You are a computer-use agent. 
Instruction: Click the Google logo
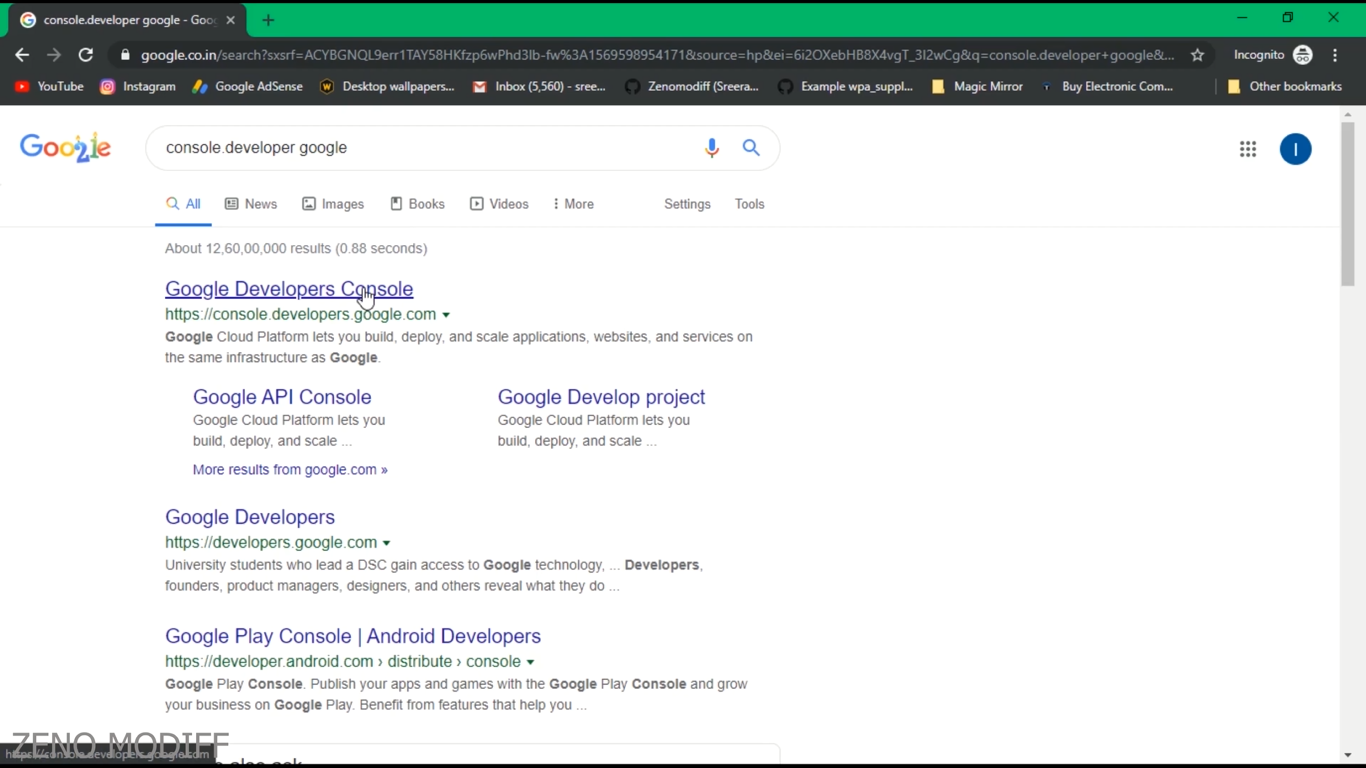tap(66, 148)
